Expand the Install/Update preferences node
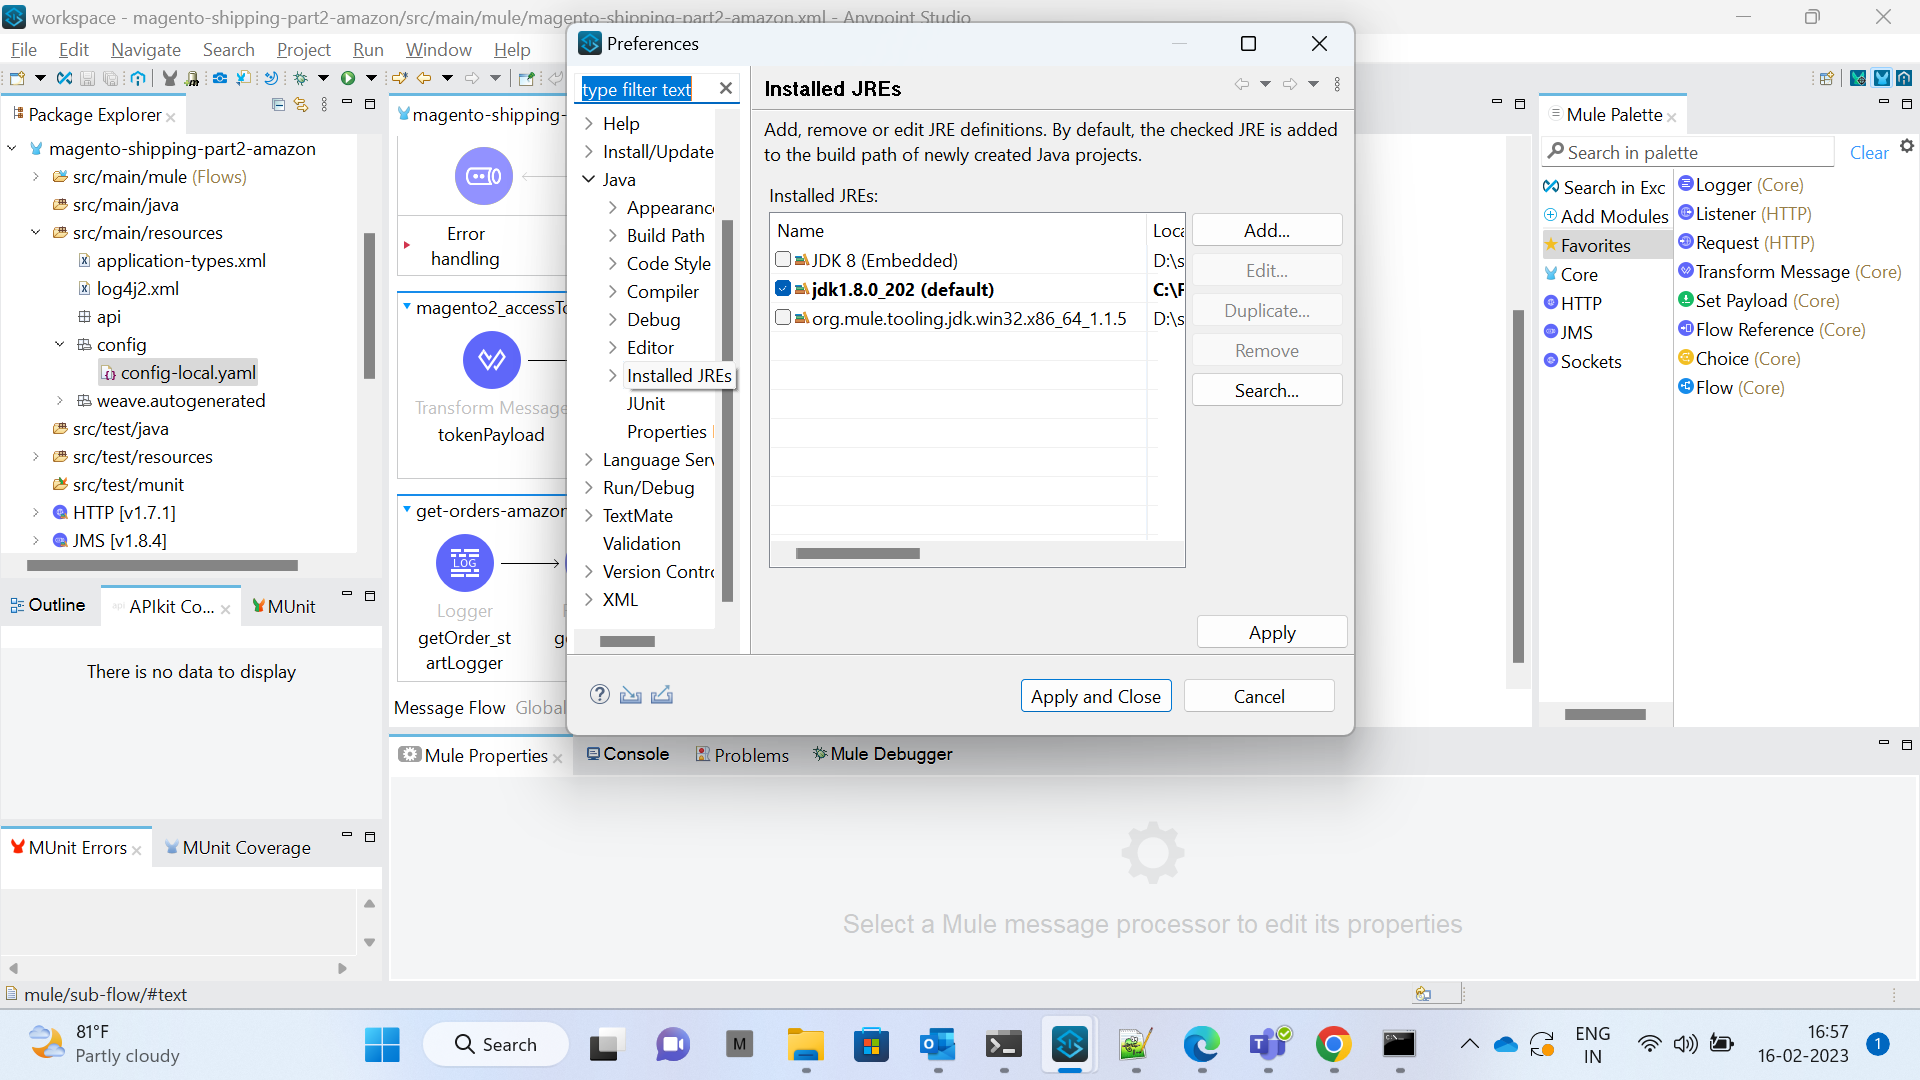 pyautogui.click(x=589, y=151)
